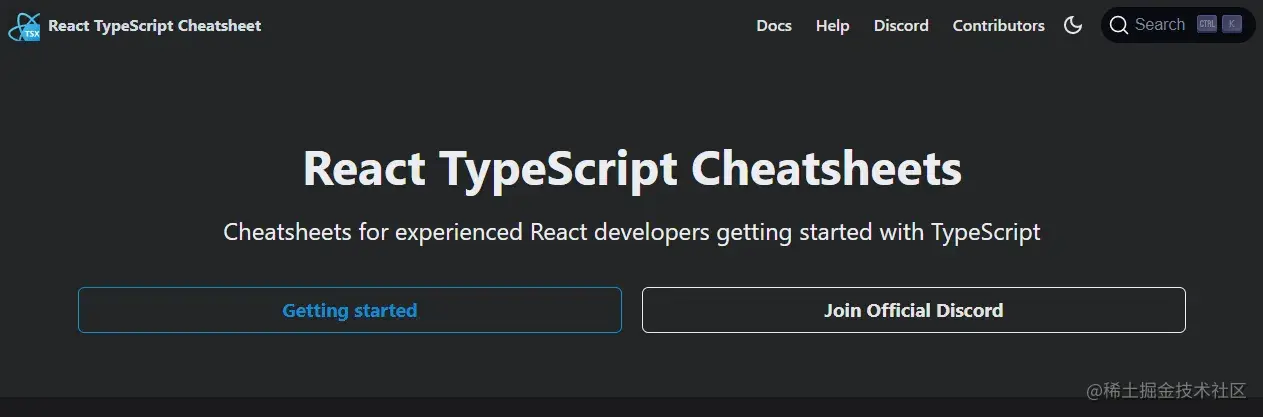Click the TSX React logo icon
The image size is (1263, 417).
(x=24, y=26)
